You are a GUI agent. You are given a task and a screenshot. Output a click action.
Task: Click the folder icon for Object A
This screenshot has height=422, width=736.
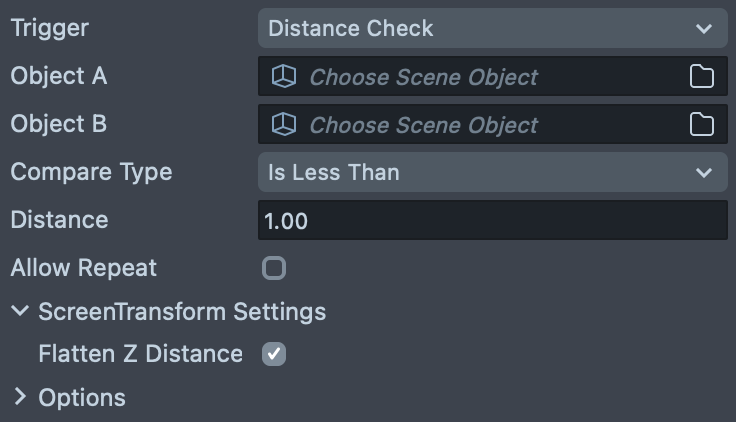[702, 77]
